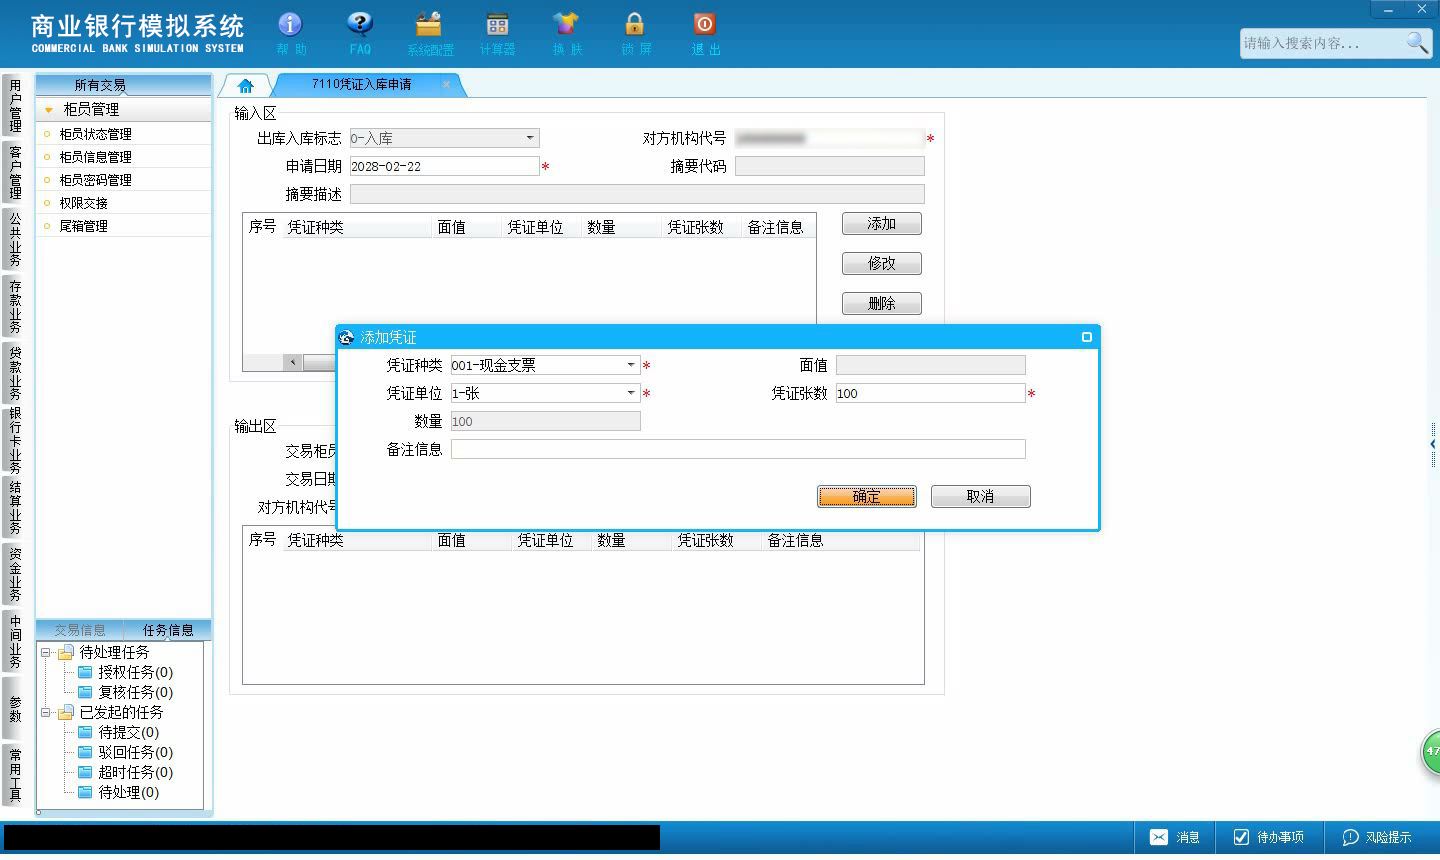
Task: Click the Change Skin (换肤) icon
Action: [x=566, y=33]
